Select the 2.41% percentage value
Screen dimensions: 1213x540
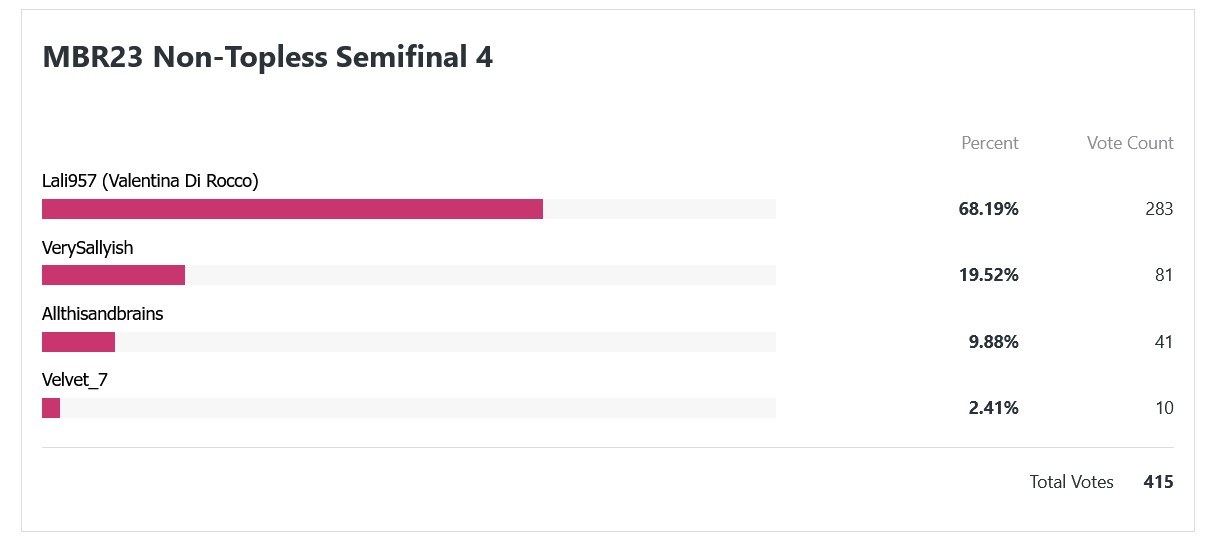(x=993, y=408)
